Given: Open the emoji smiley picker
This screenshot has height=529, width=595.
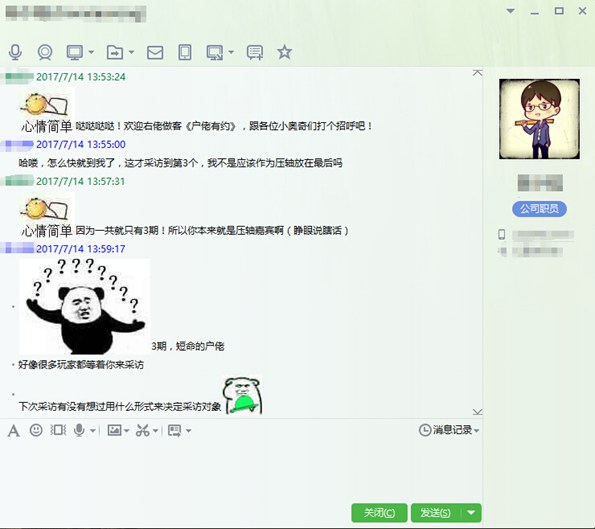Looking at the screenshot, I should tap(36, 430).
